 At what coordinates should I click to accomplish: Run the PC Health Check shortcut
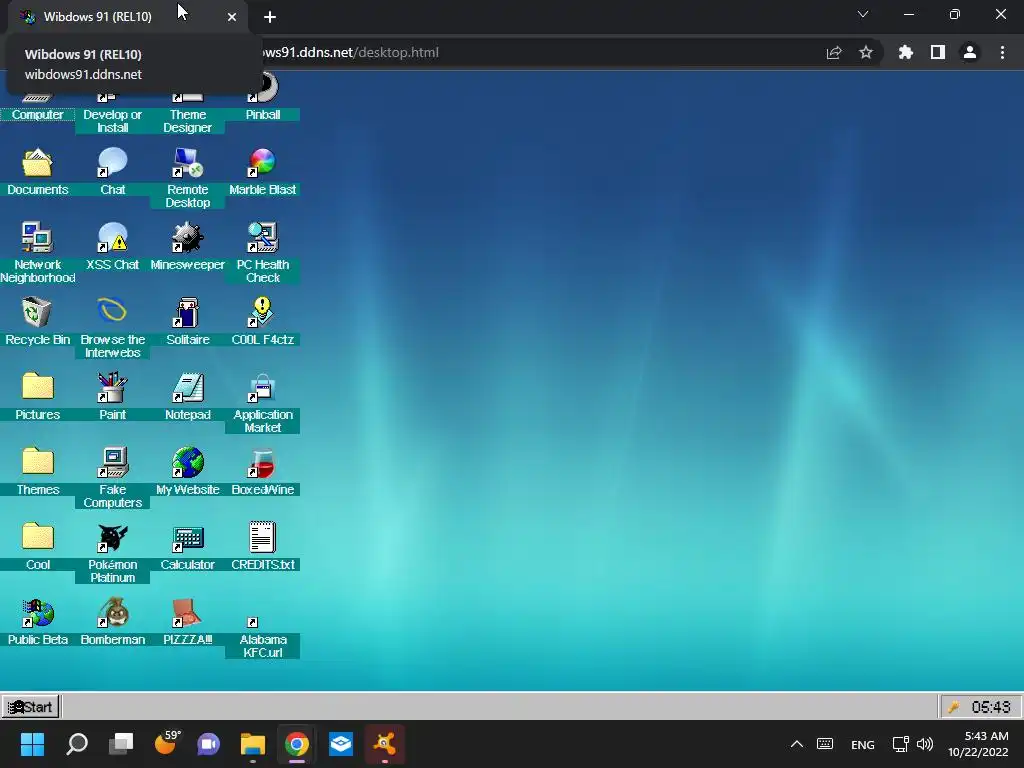pyautogui.click(x=263, y=238)
